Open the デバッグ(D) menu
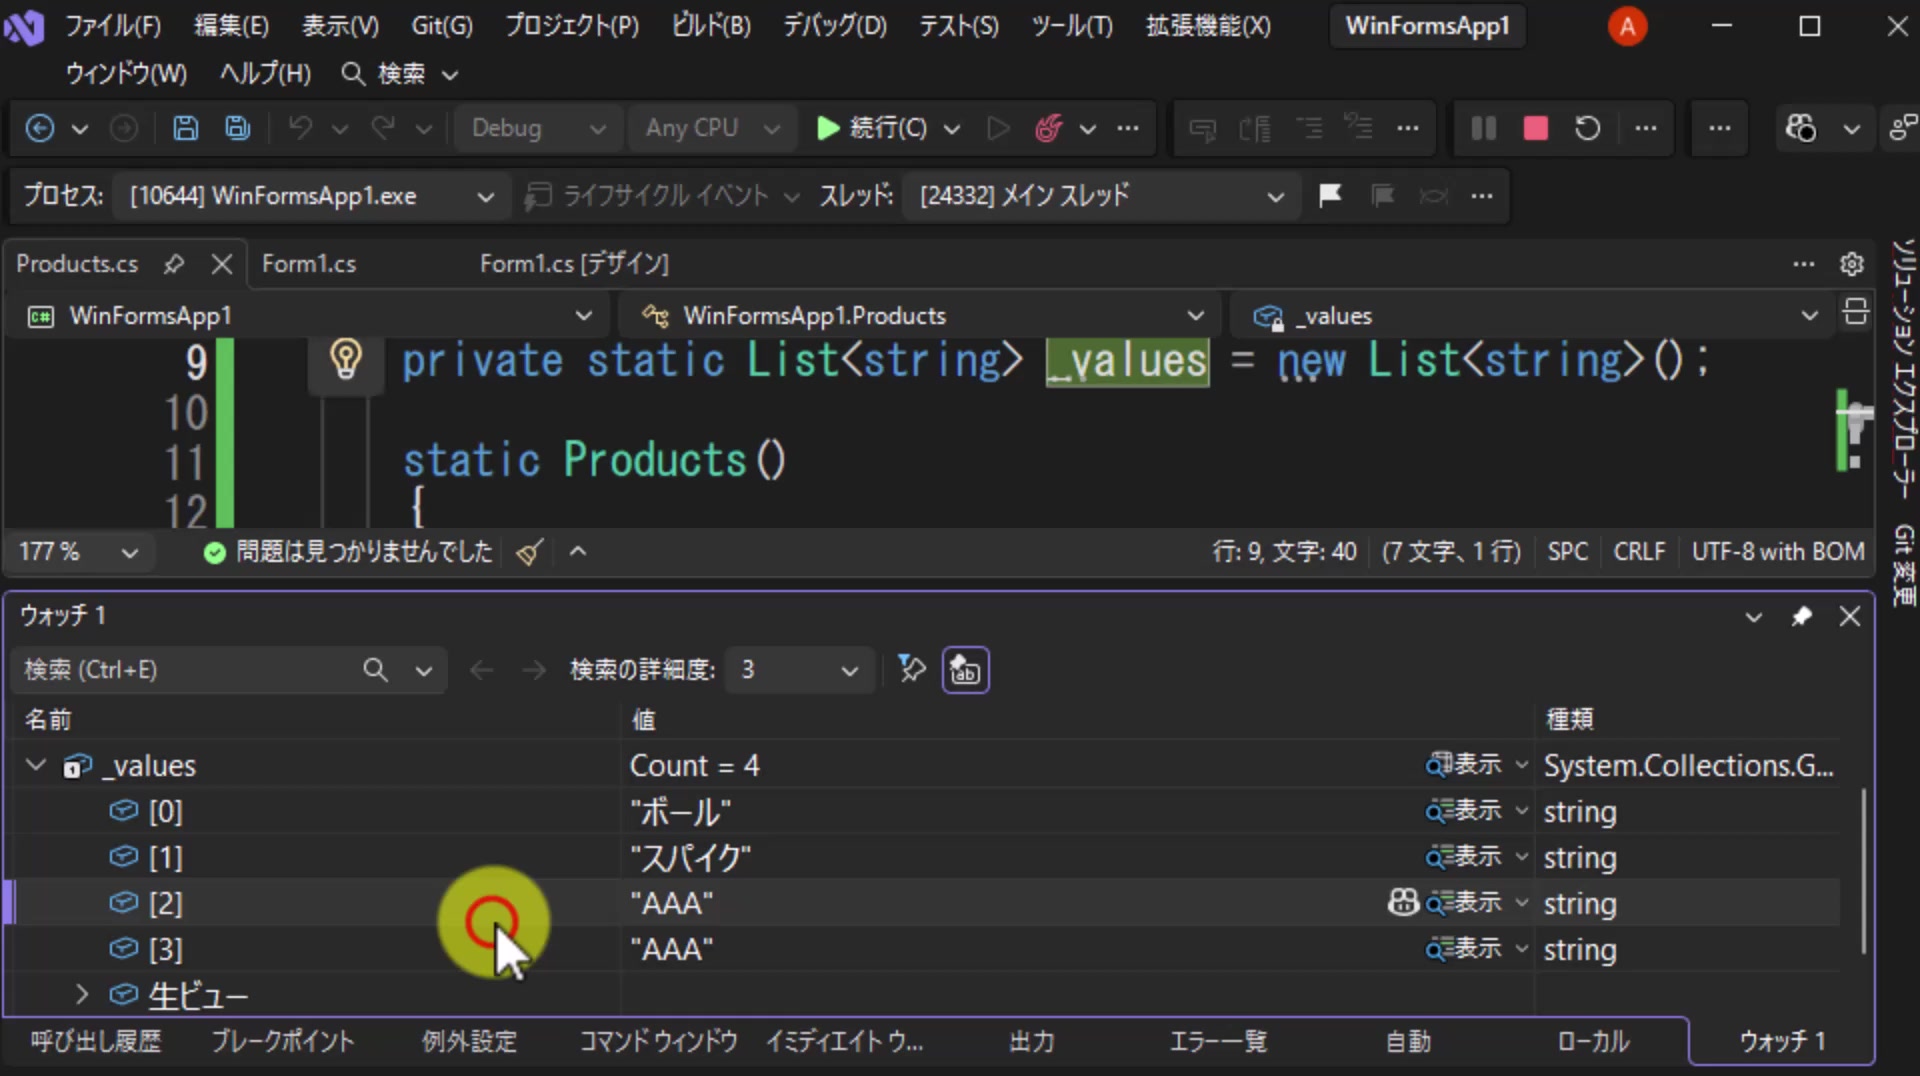The height and width of the screenshot is (1076, 1920). (x=835, y=26)
